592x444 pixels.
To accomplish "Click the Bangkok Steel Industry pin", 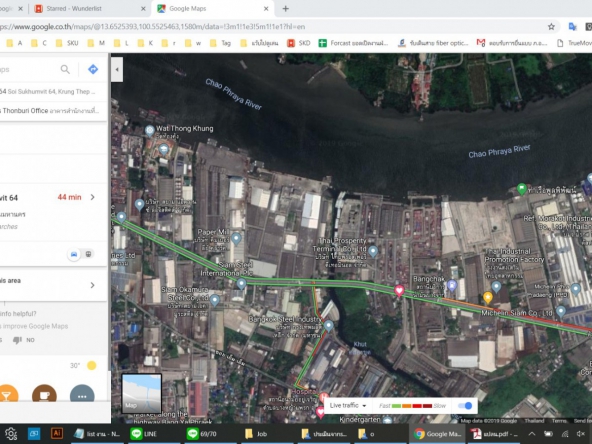I will pyautogui.click(x=329, y=326).
